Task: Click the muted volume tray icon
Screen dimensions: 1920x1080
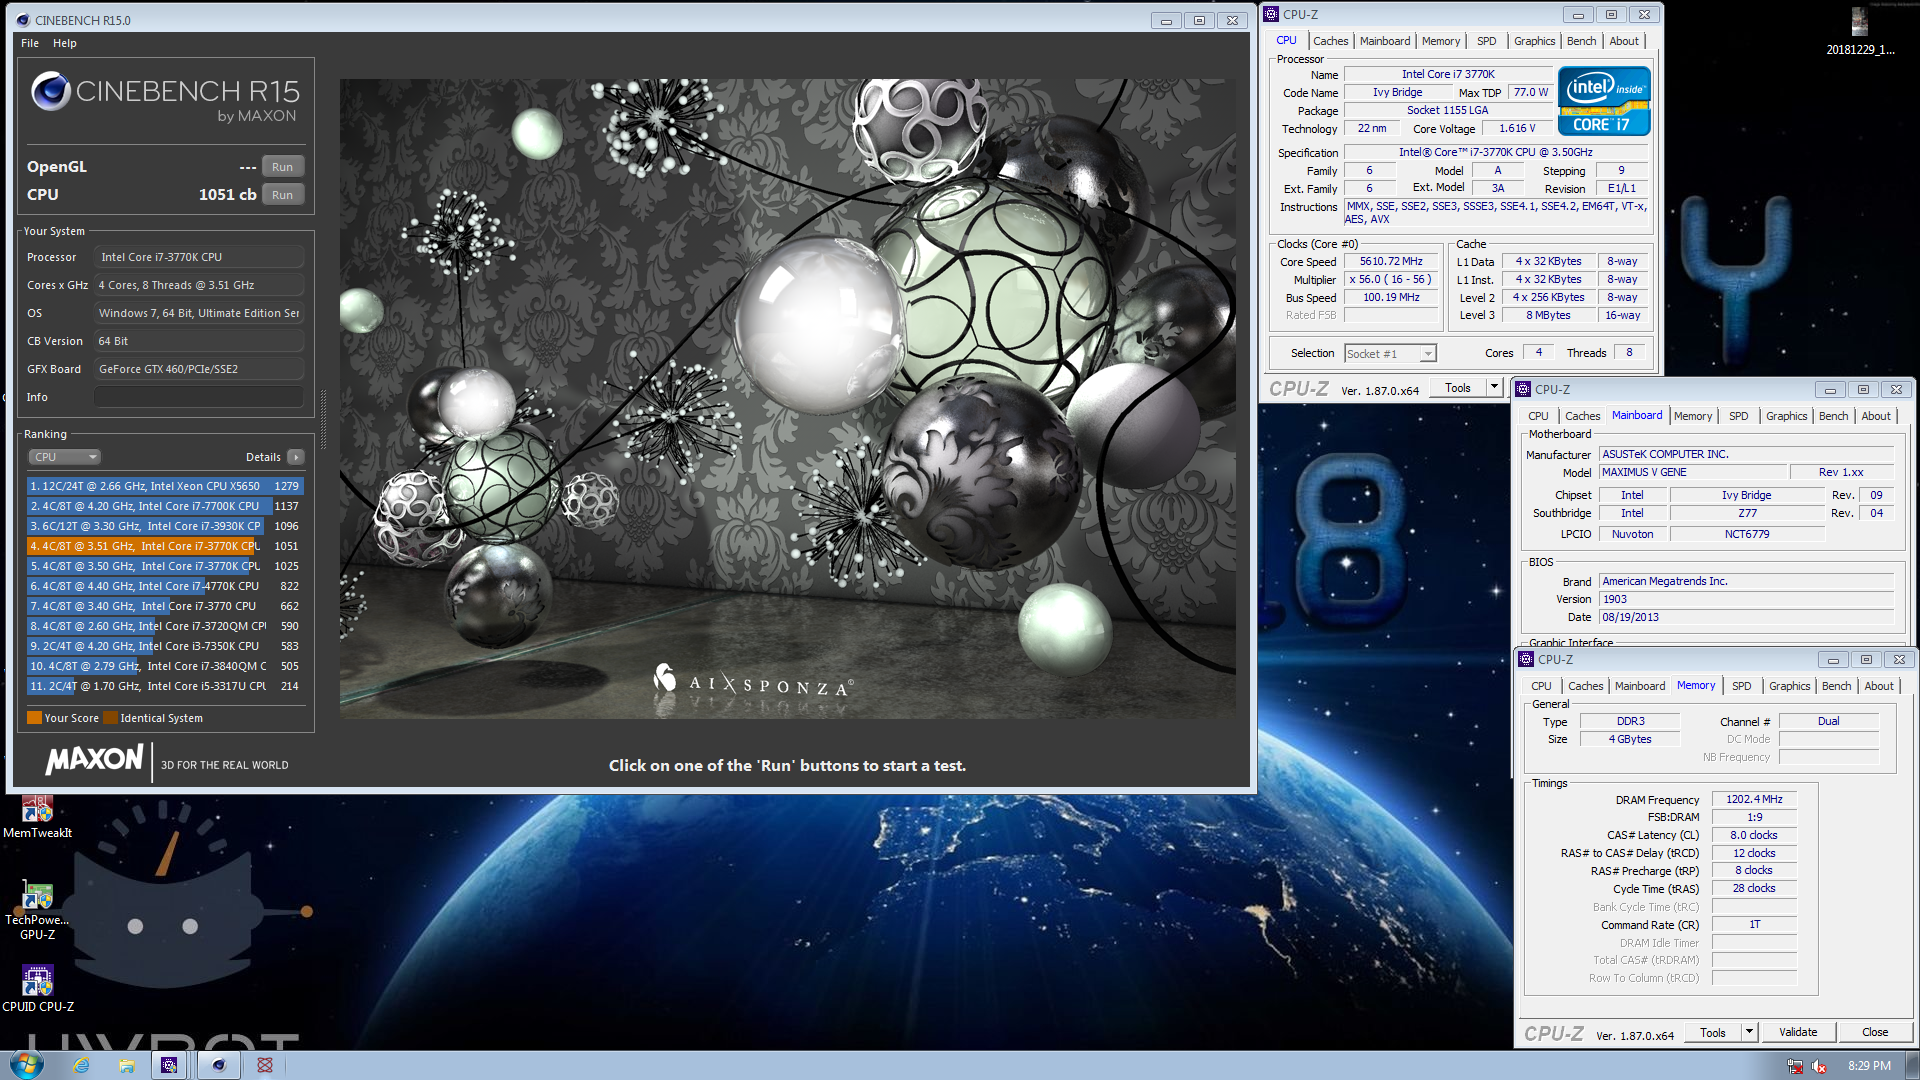Action: (x=1819, y=1066)
